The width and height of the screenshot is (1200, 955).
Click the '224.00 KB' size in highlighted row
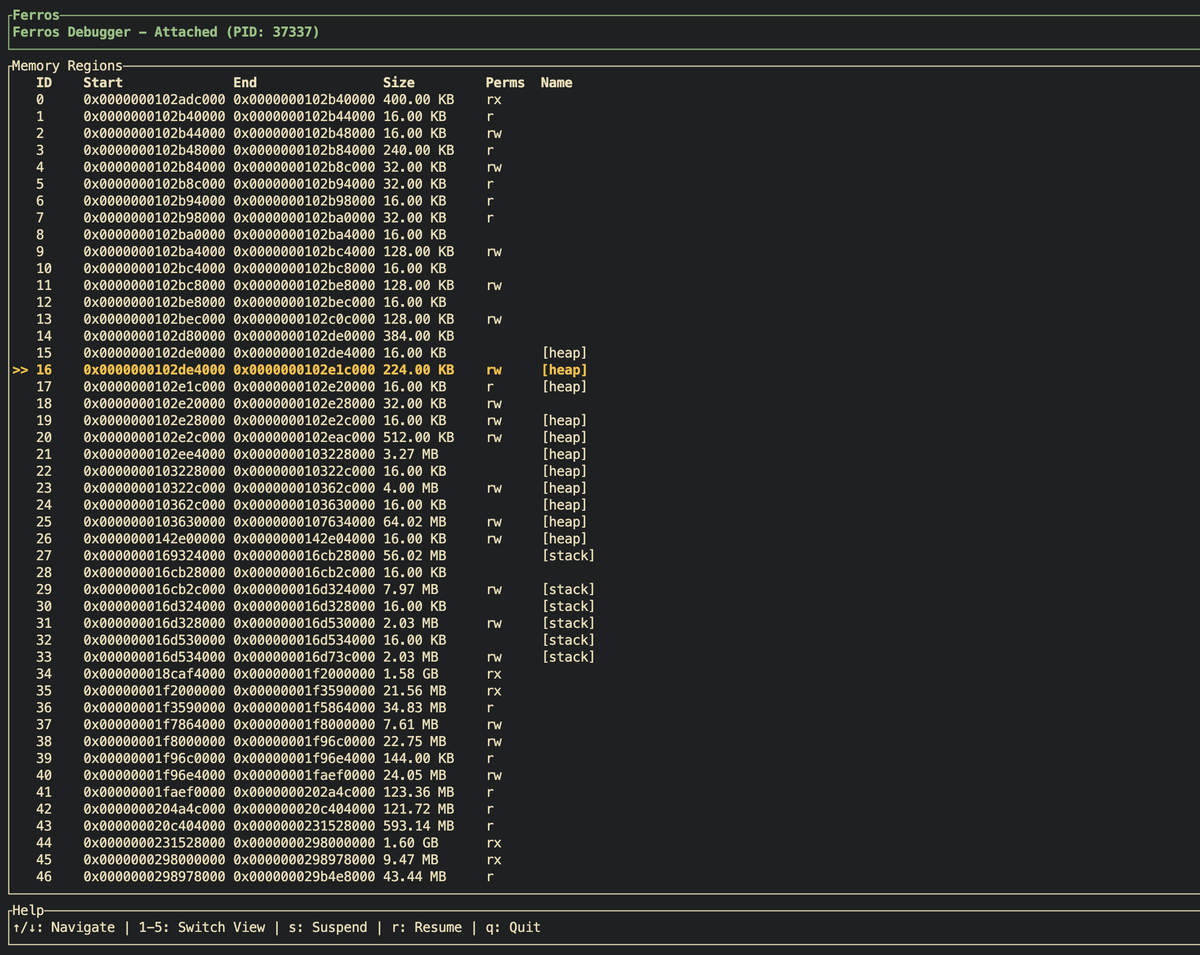tap(419, 370)
